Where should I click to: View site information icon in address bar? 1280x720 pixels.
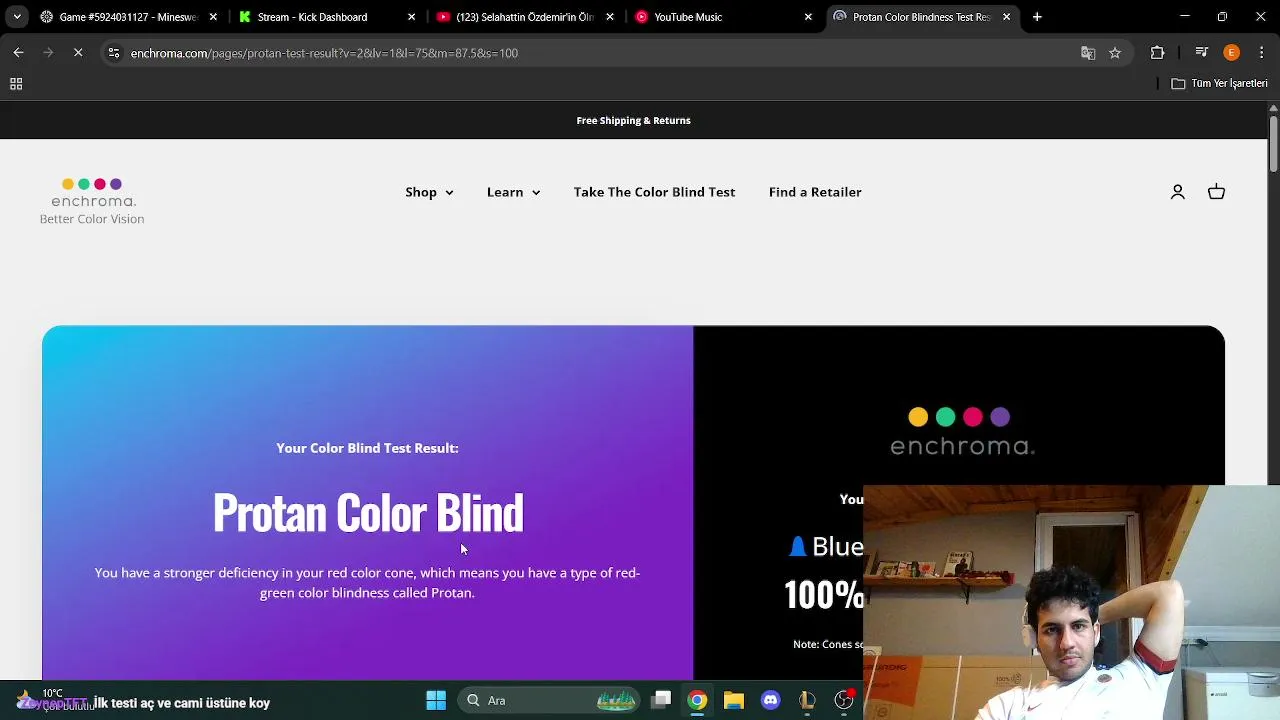tap(114, 53)
